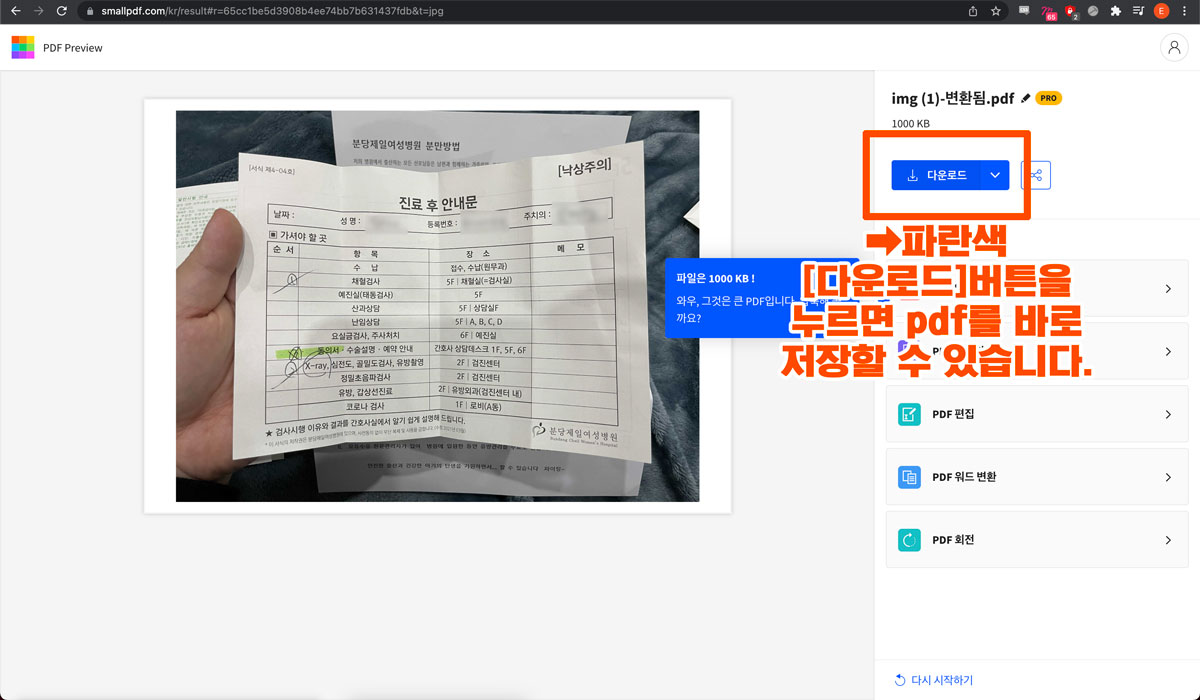Click the share page icon in the address bar
The image size is (1200, 700).
click(x=973, y=11)
